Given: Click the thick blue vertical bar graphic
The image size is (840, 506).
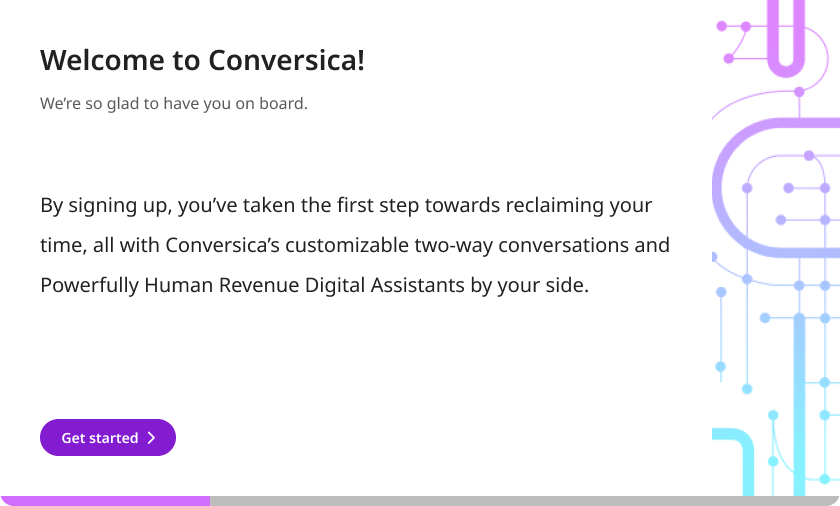Looking at the screenshot, I should click(x=799, y=405).
